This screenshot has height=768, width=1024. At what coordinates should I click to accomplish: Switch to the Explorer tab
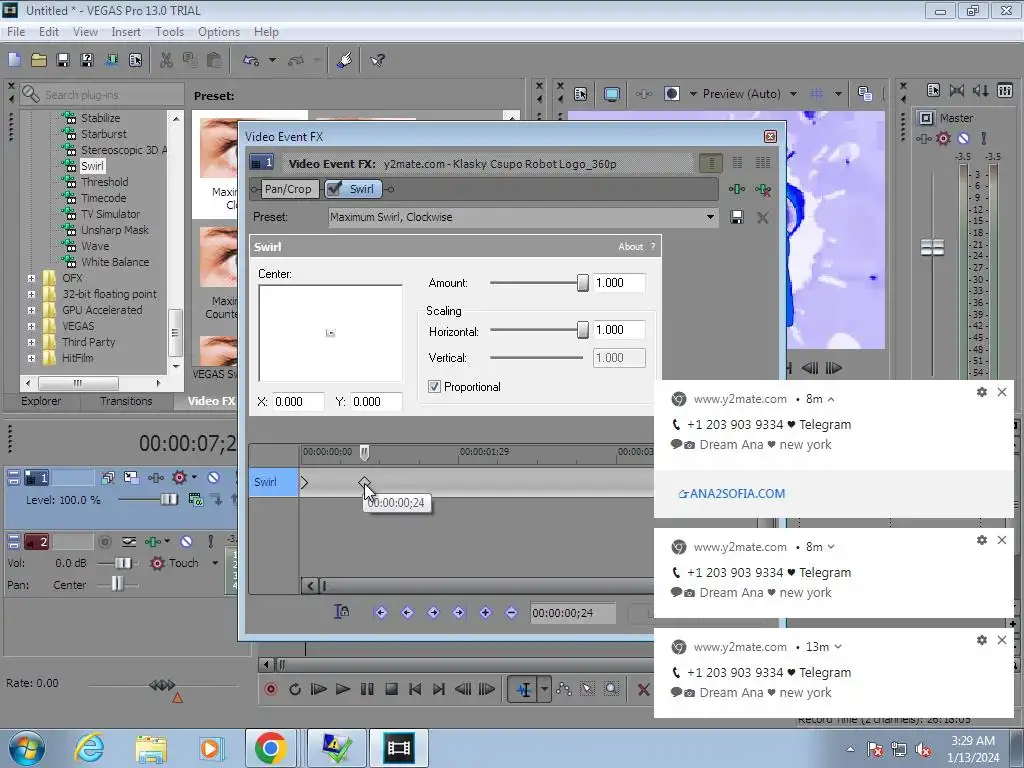pos(41,401)
